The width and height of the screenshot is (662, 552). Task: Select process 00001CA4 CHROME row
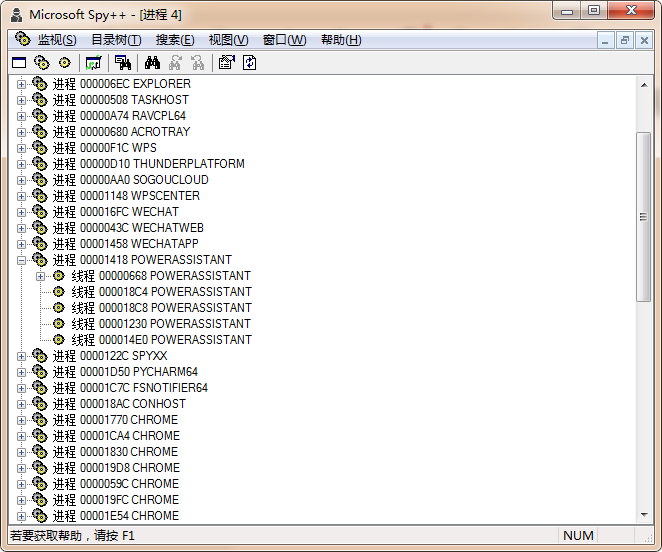(x=116, y=436)
